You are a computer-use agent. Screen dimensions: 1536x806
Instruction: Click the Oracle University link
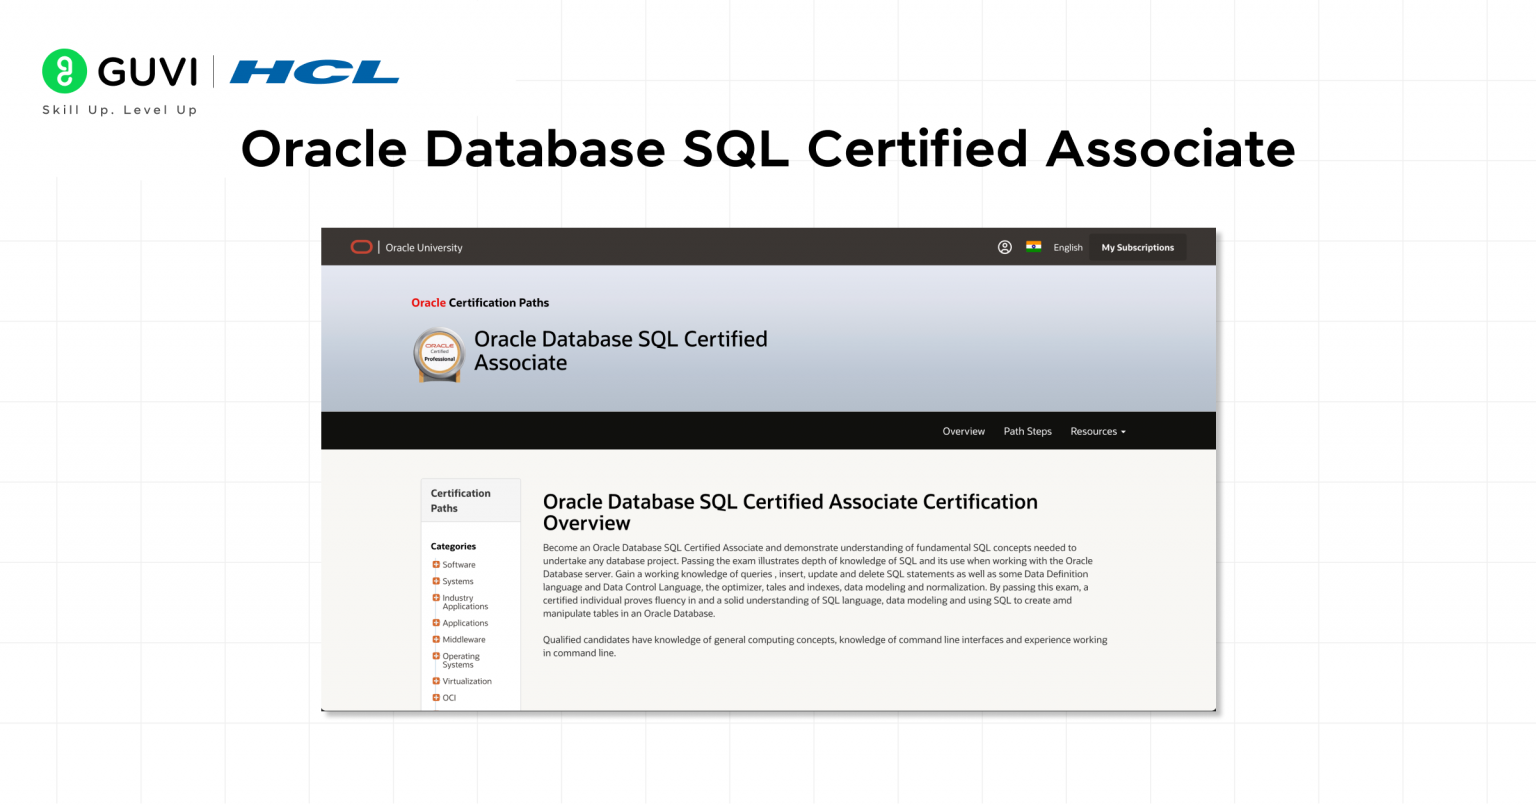pyautogui.click(x=422, y=247)
